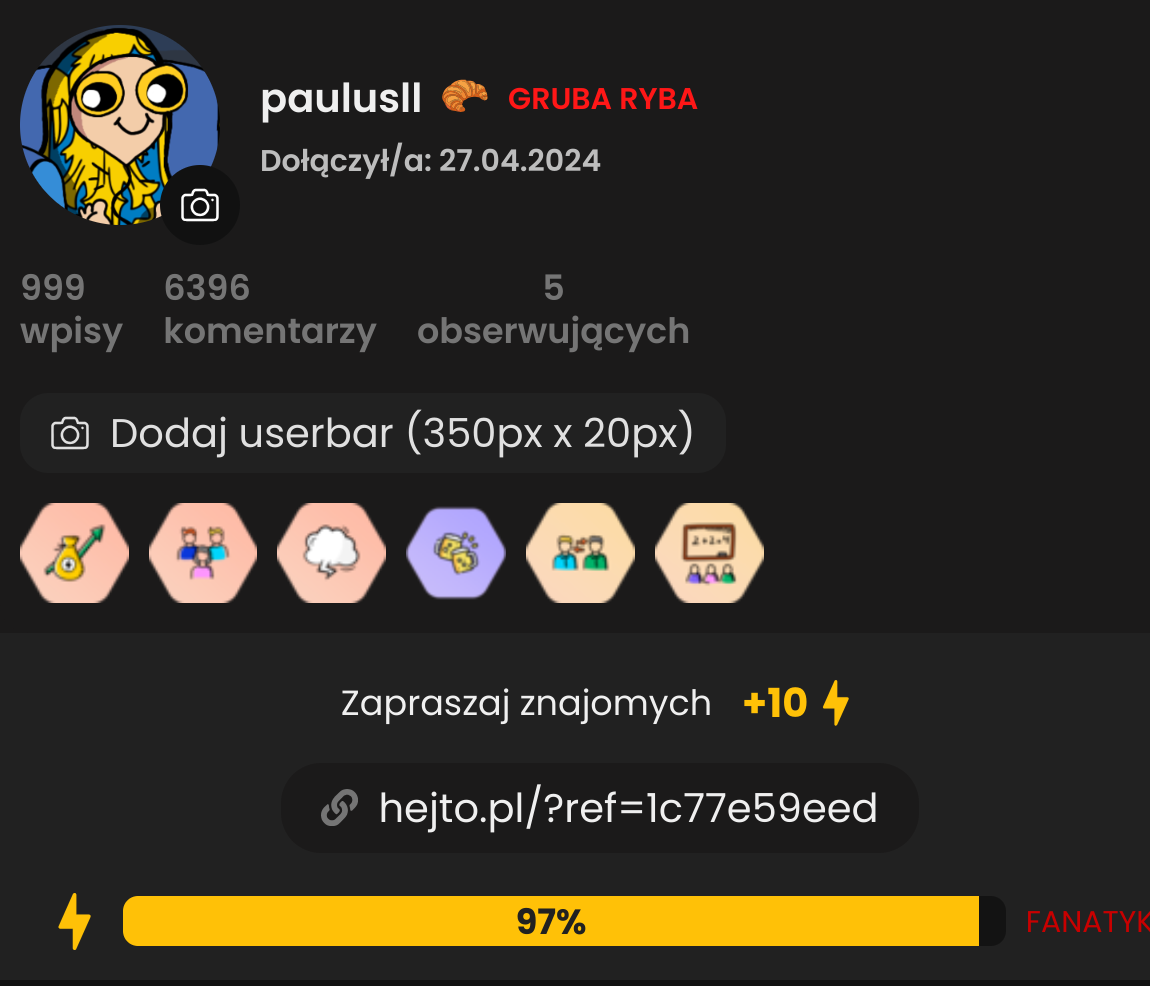Click the FANATYK rank label
Viewport: 1150px width, 986px height.
(x=1088, y=922)
